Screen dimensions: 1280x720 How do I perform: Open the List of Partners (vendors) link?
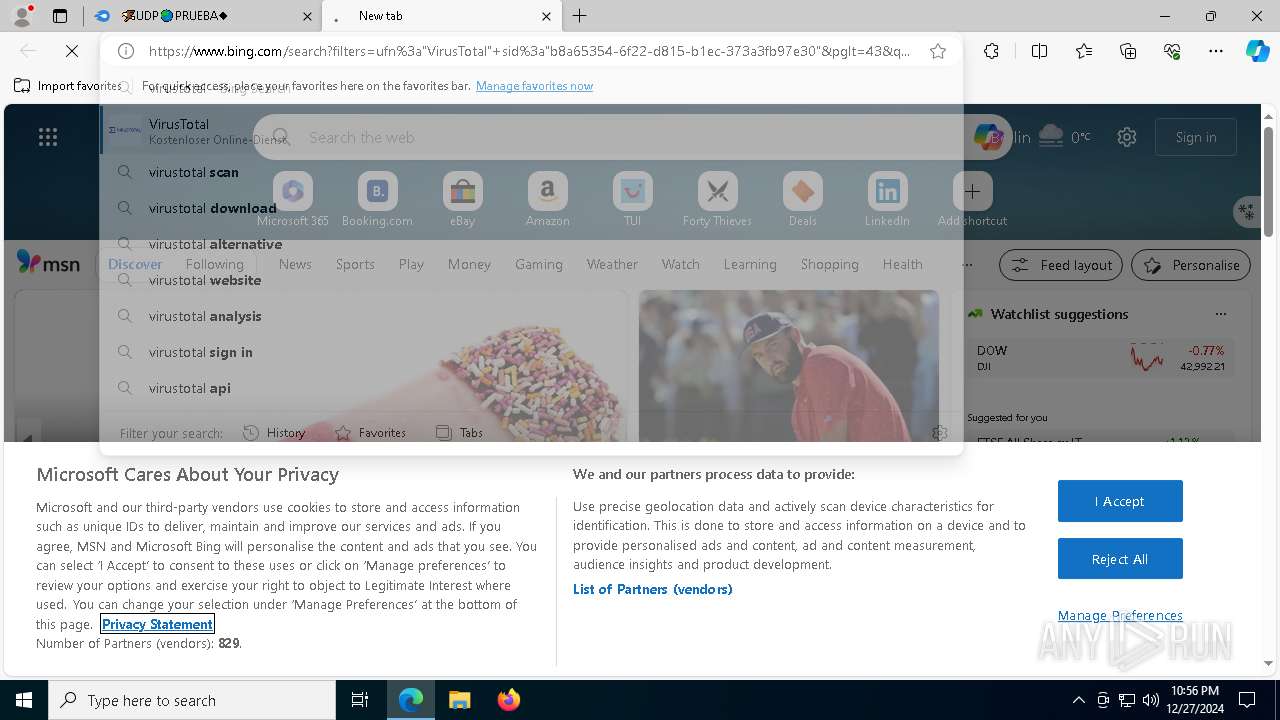[652, 589]
